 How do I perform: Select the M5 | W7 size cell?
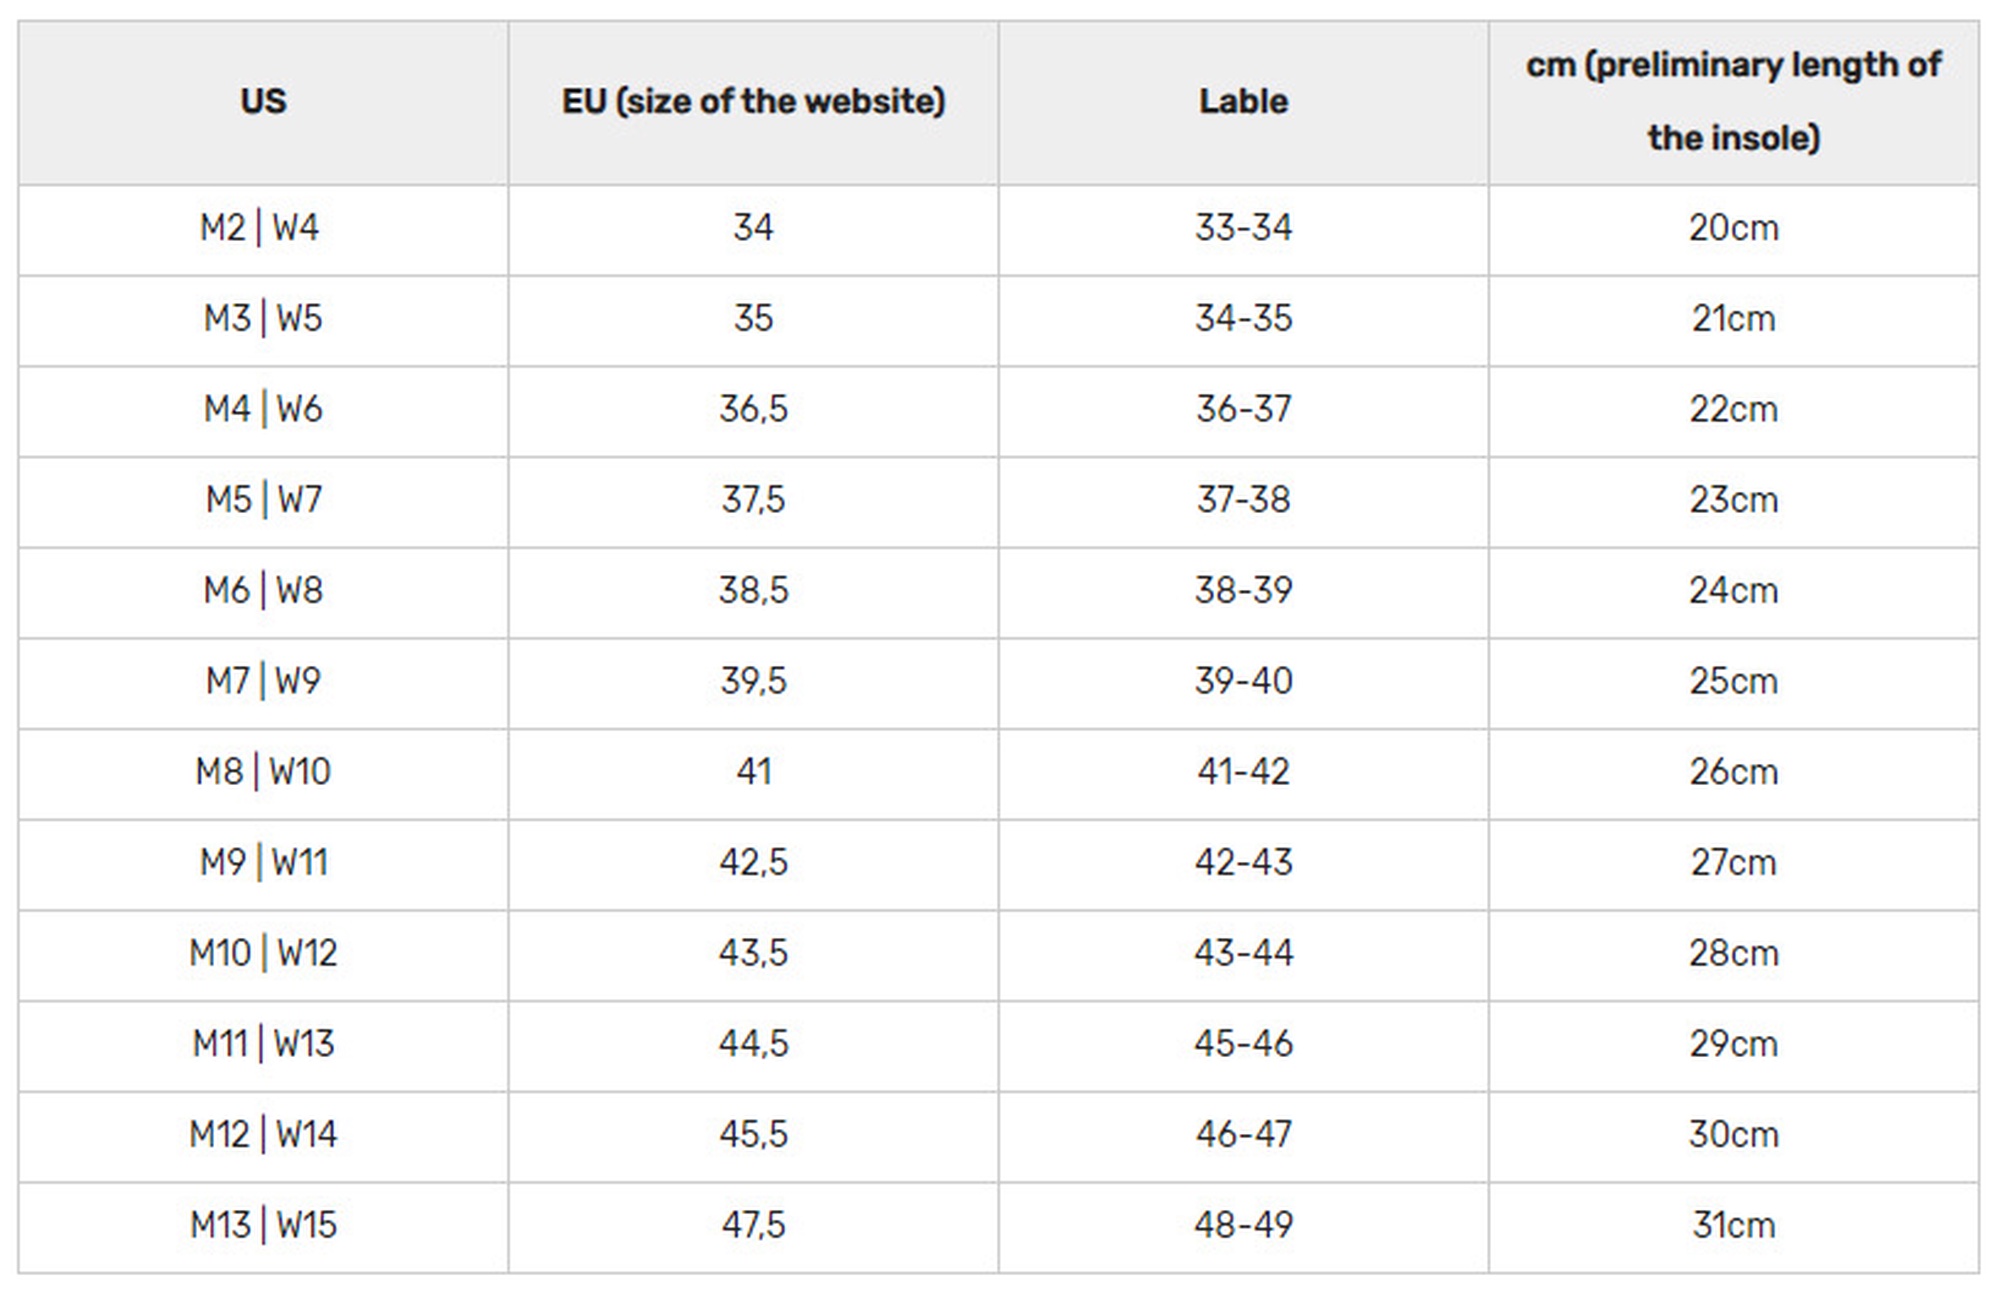[x=263, y=502]
